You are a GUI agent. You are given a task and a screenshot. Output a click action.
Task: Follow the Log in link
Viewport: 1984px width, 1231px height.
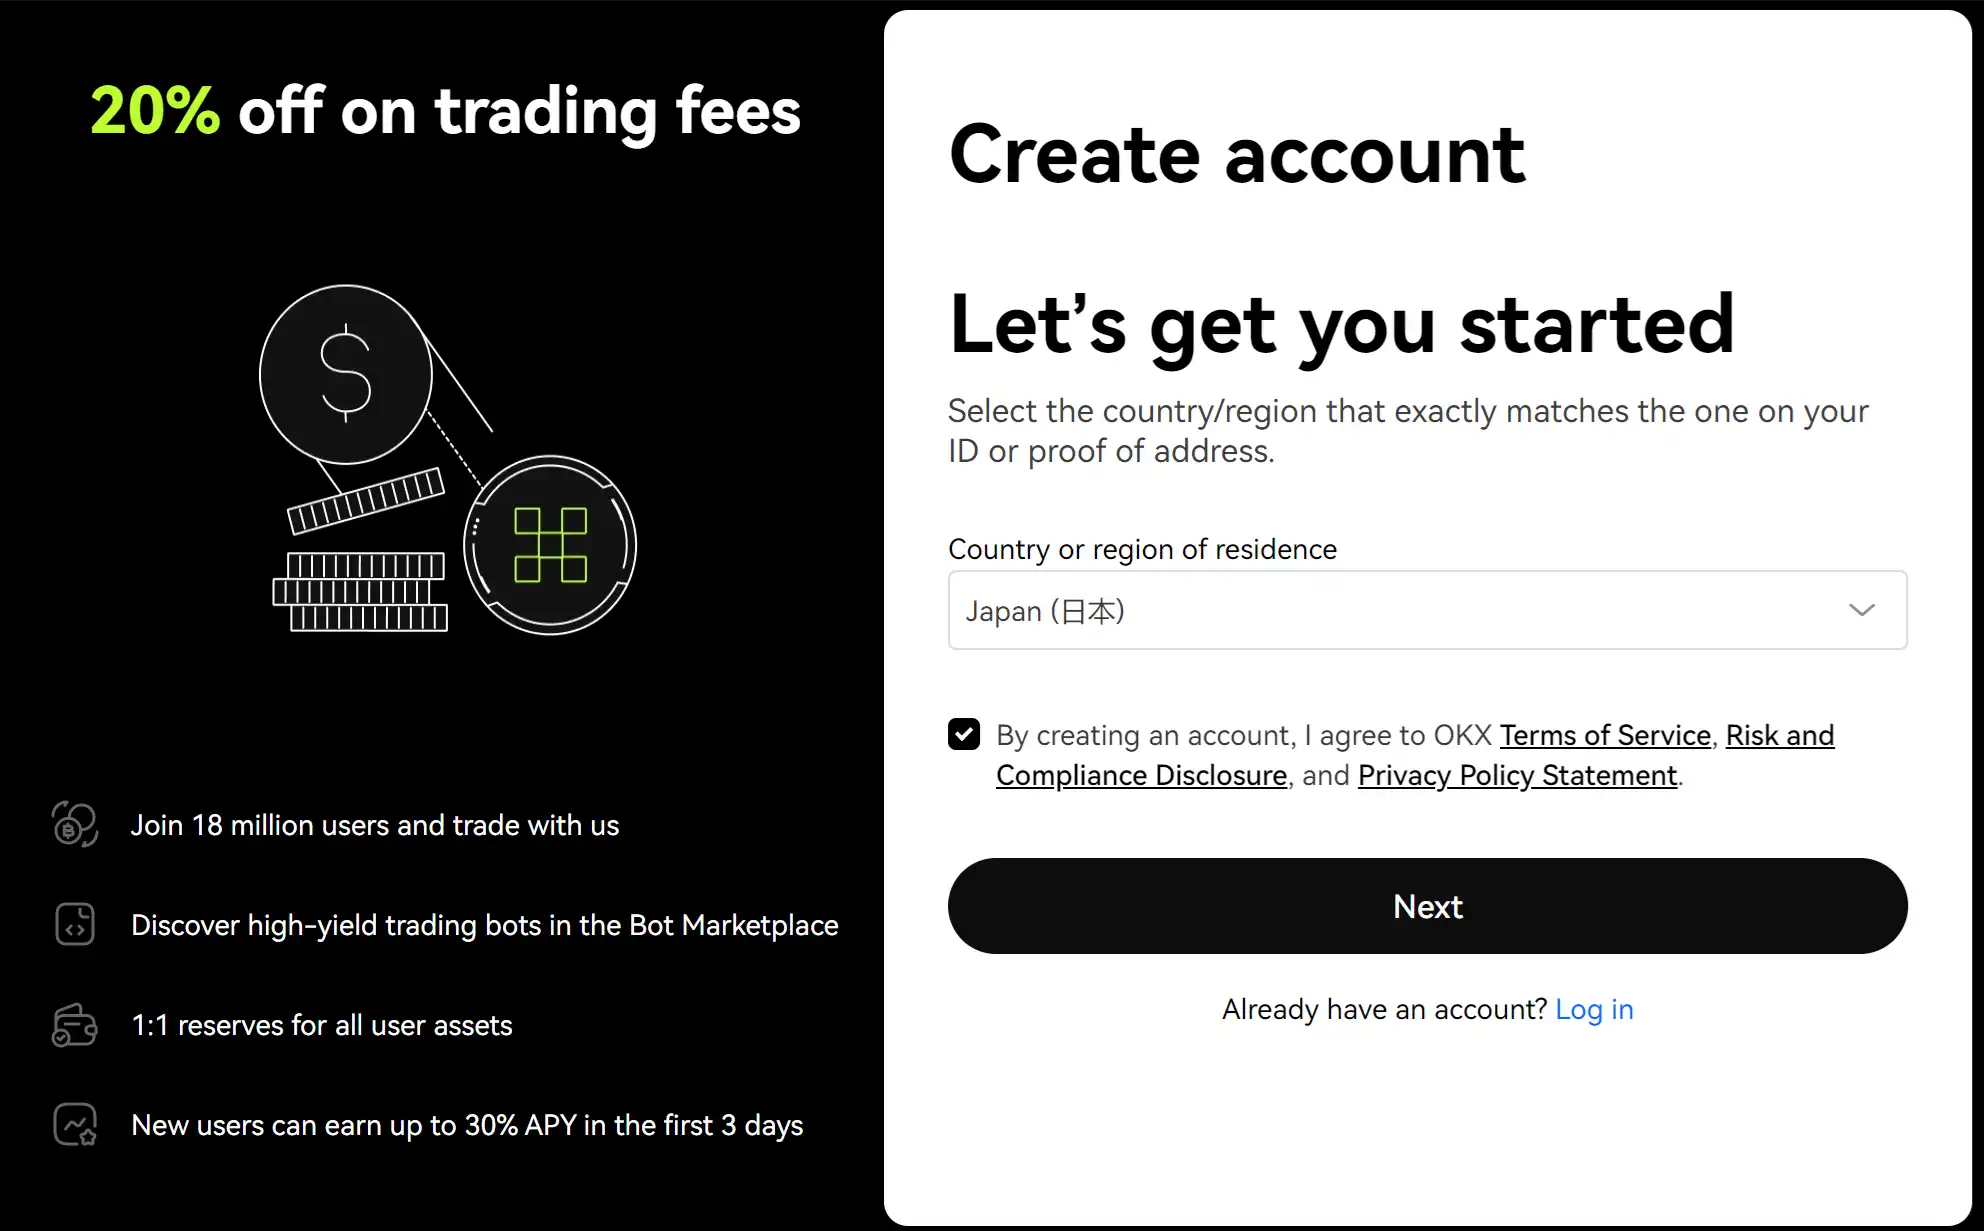1594,1010
